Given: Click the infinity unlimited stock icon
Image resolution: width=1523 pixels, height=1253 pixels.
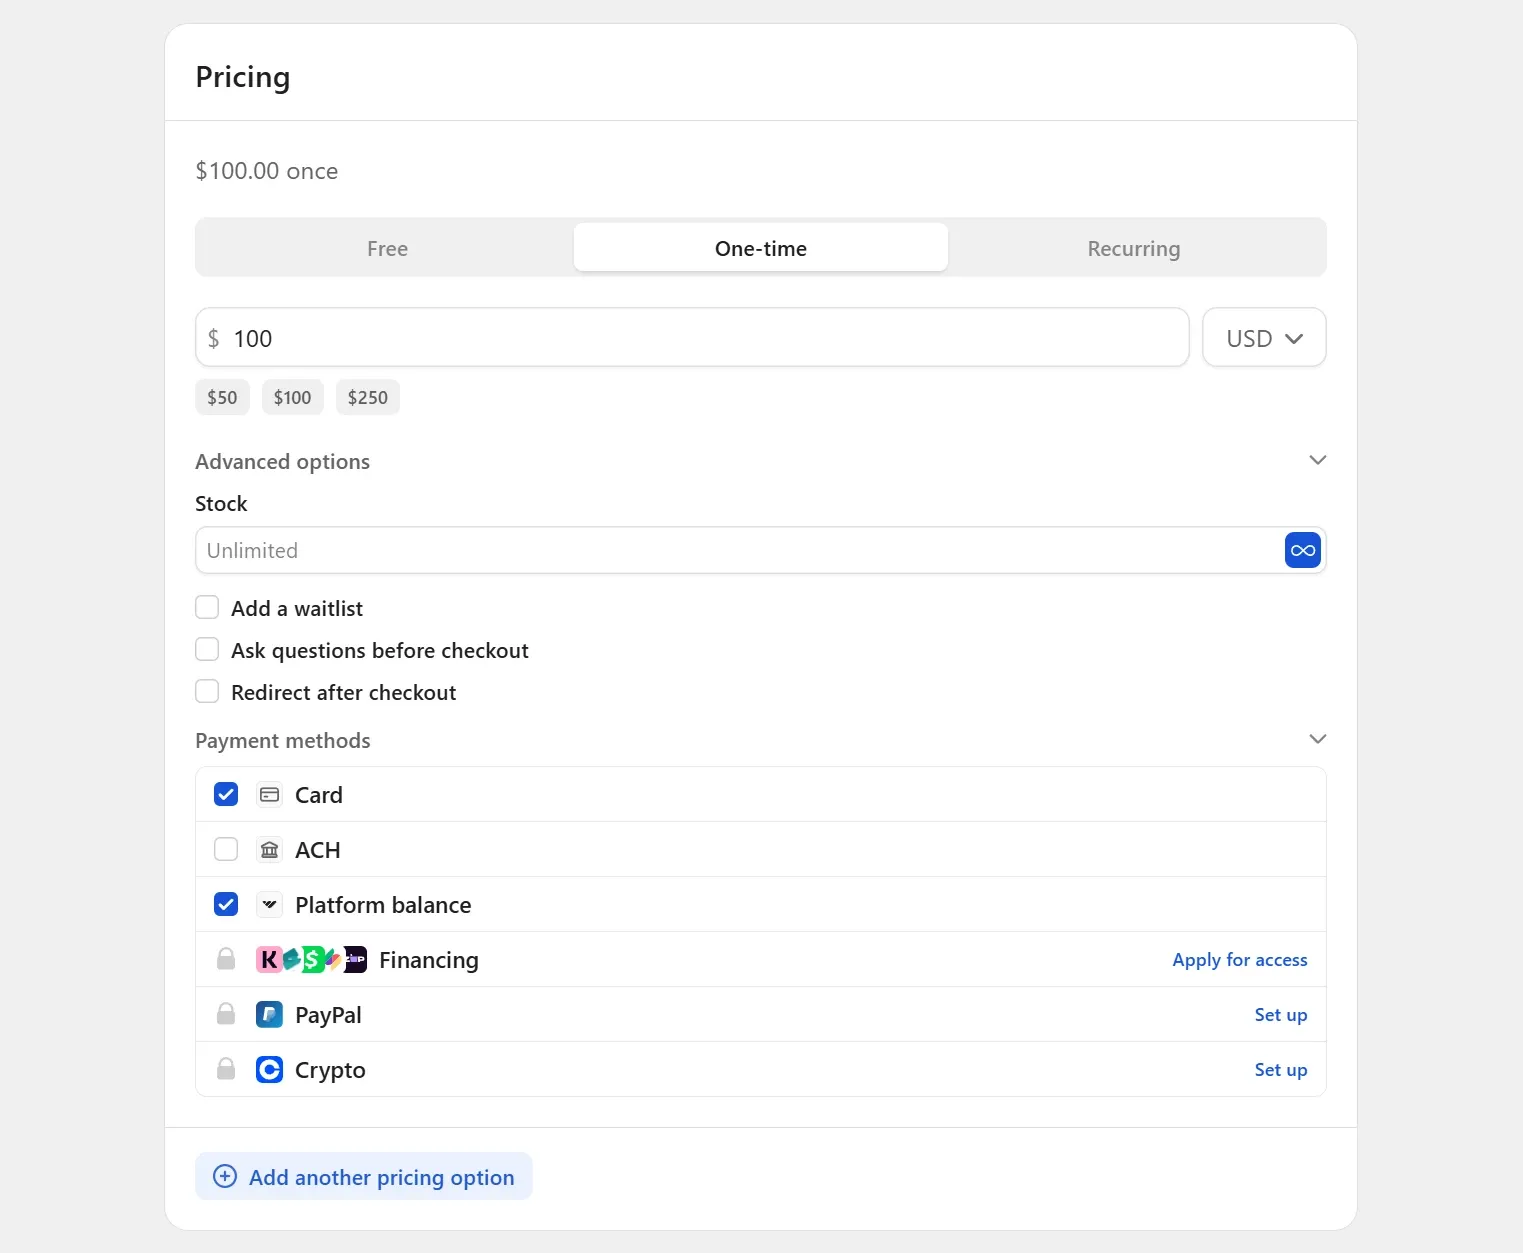Looking at the screenshot, I should 1302,550.
